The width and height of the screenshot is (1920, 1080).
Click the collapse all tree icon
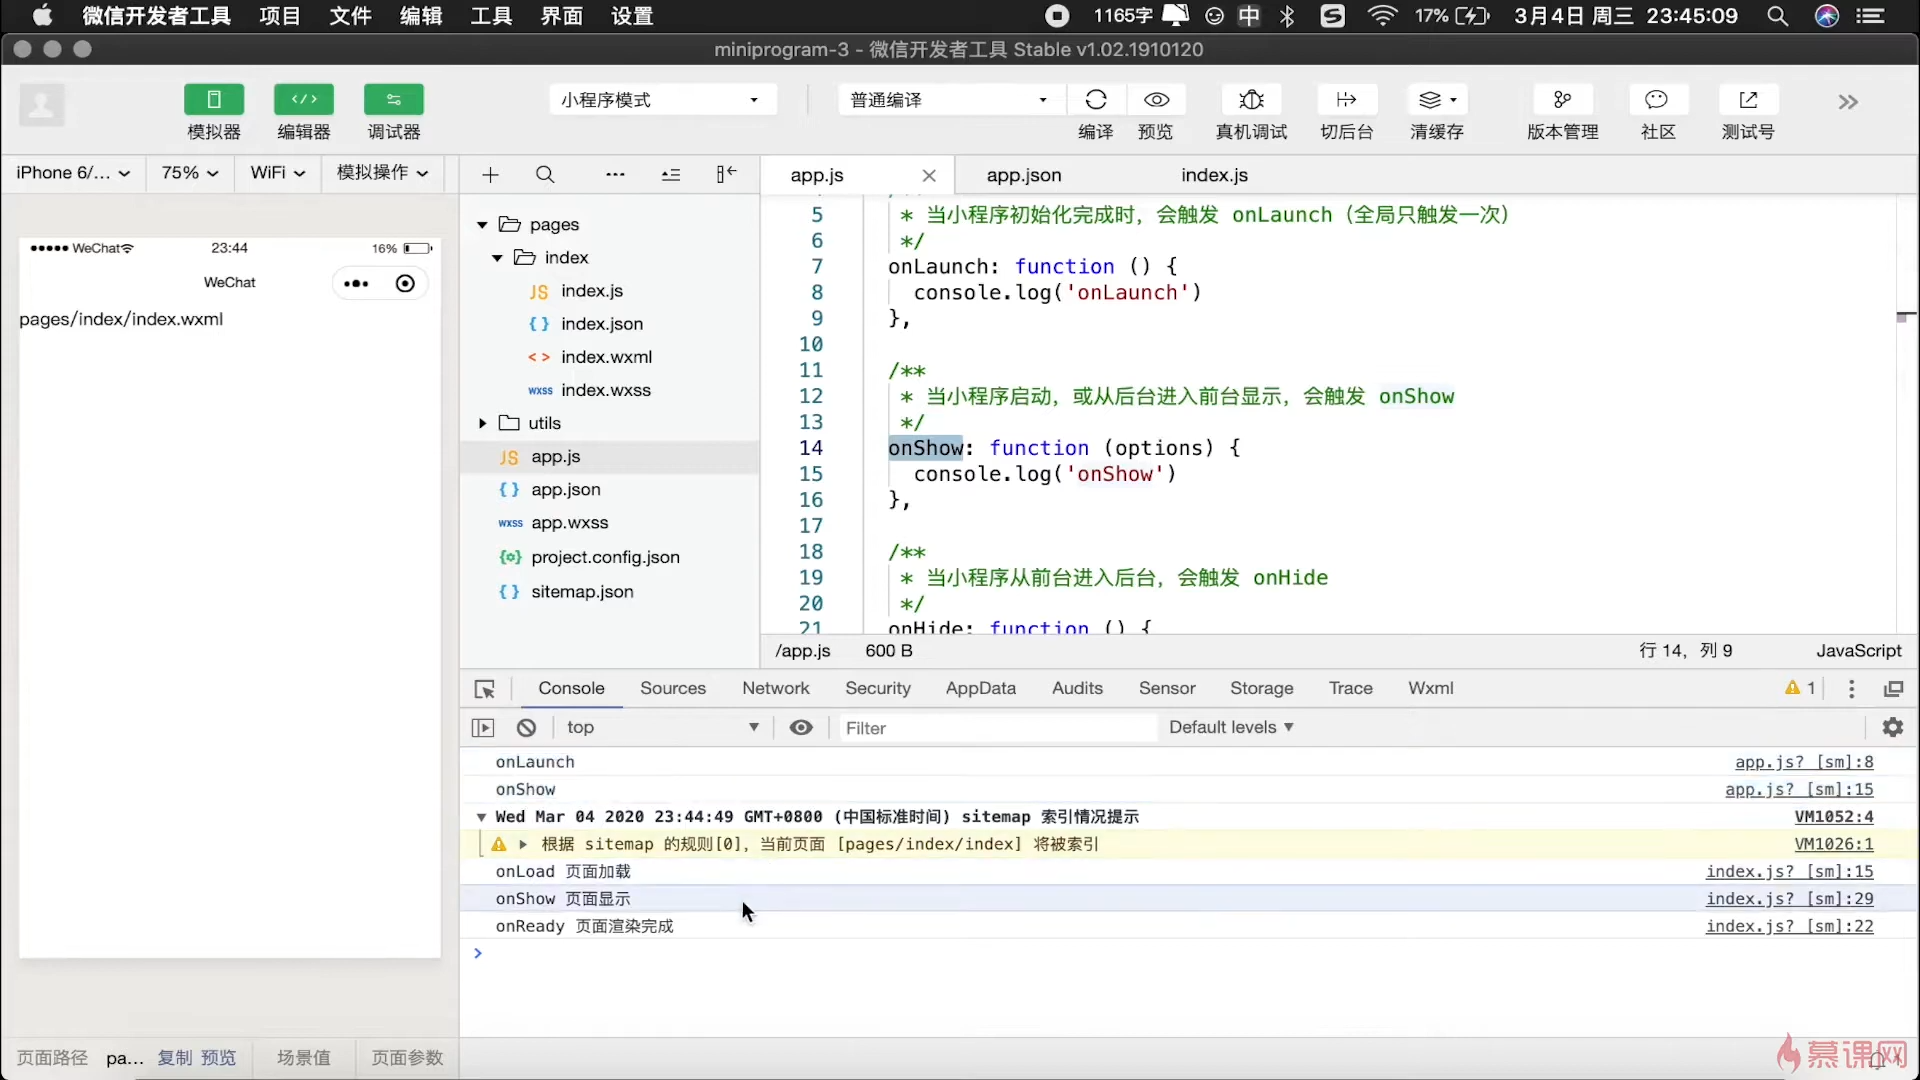pos(671,175)
